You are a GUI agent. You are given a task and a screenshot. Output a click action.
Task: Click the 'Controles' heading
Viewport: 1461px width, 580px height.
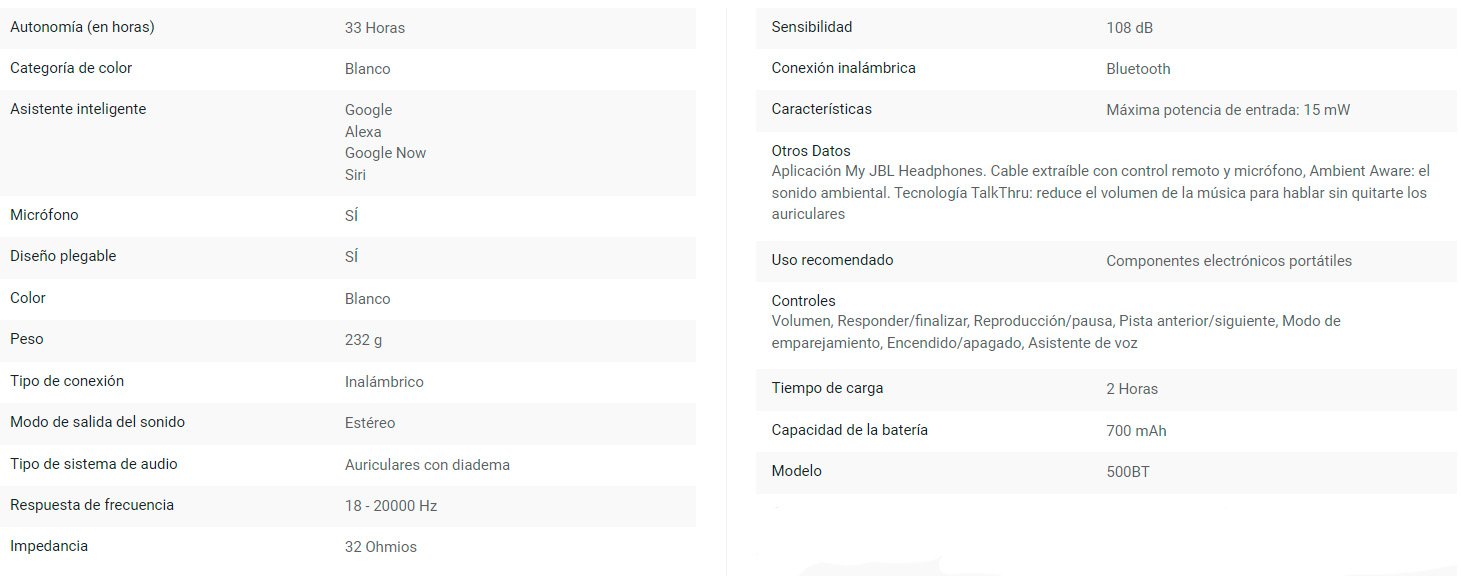click(x=803, y=301)
